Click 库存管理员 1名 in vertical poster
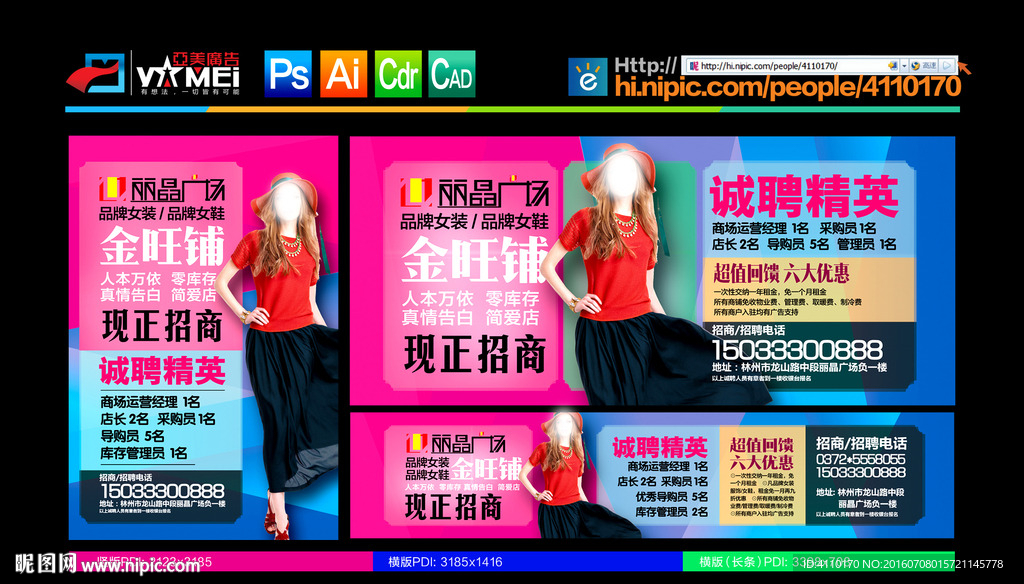The image size is (1024, 584). click(143, 453)
